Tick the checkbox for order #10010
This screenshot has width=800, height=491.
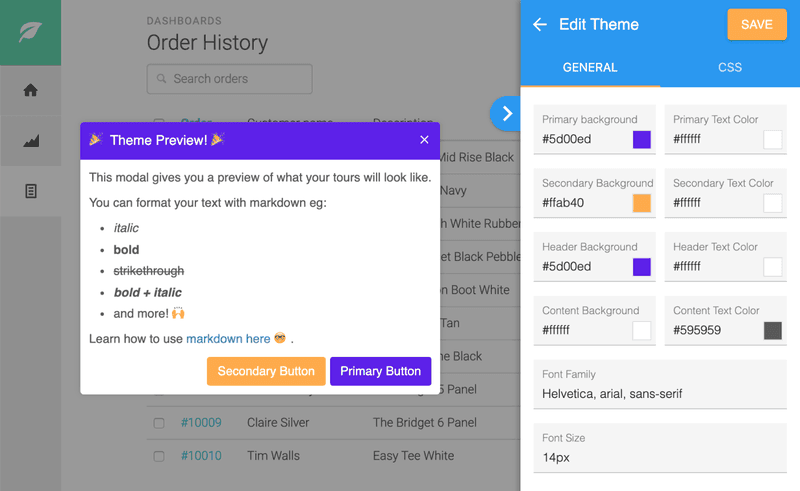[x=159, y=456]
